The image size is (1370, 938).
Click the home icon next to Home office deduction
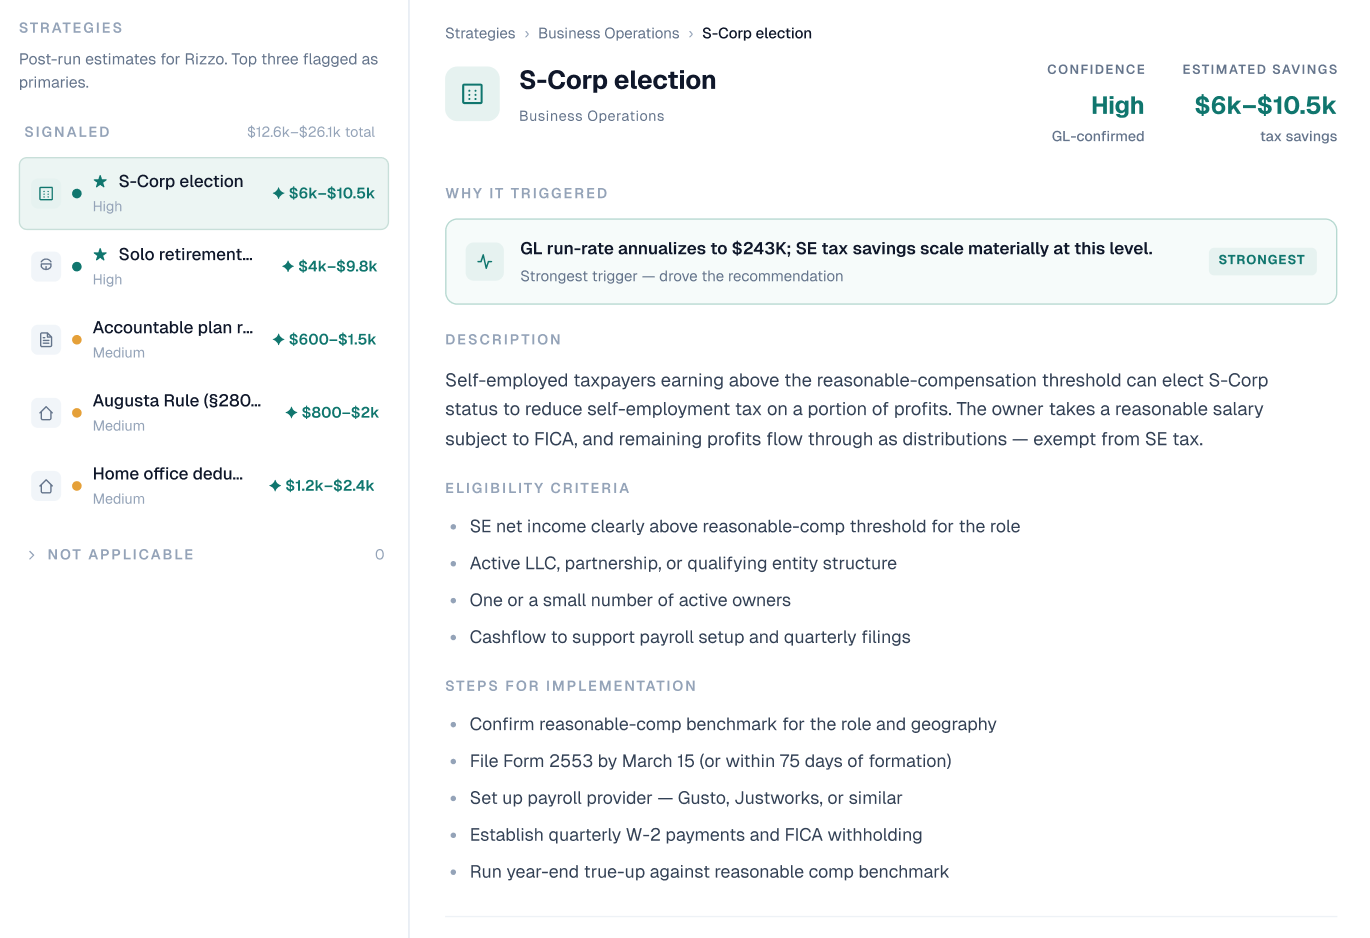pos(45,485)
